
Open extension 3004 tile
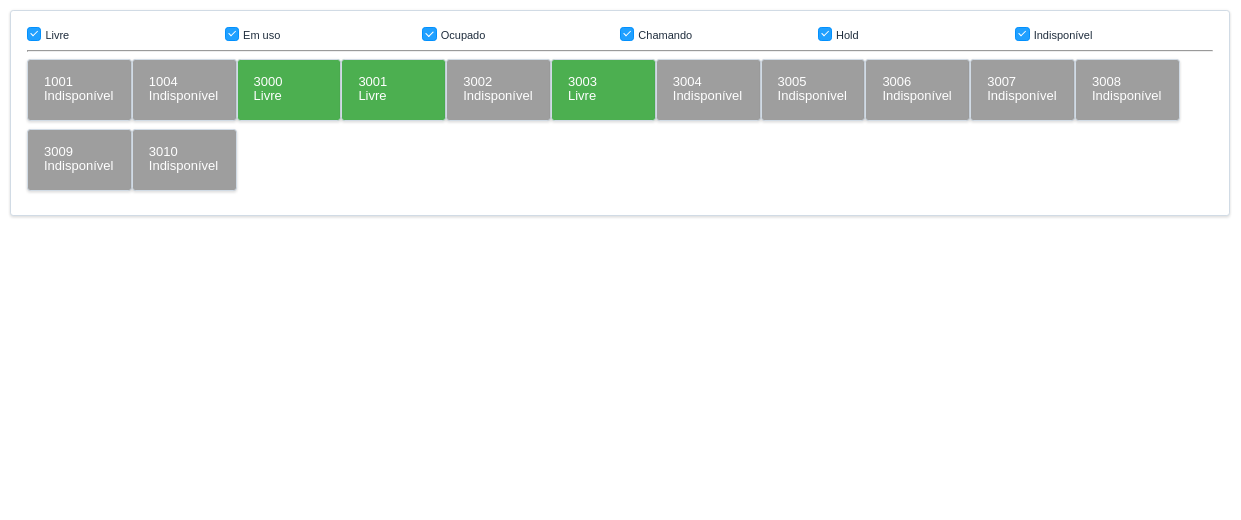pos(708,90)
